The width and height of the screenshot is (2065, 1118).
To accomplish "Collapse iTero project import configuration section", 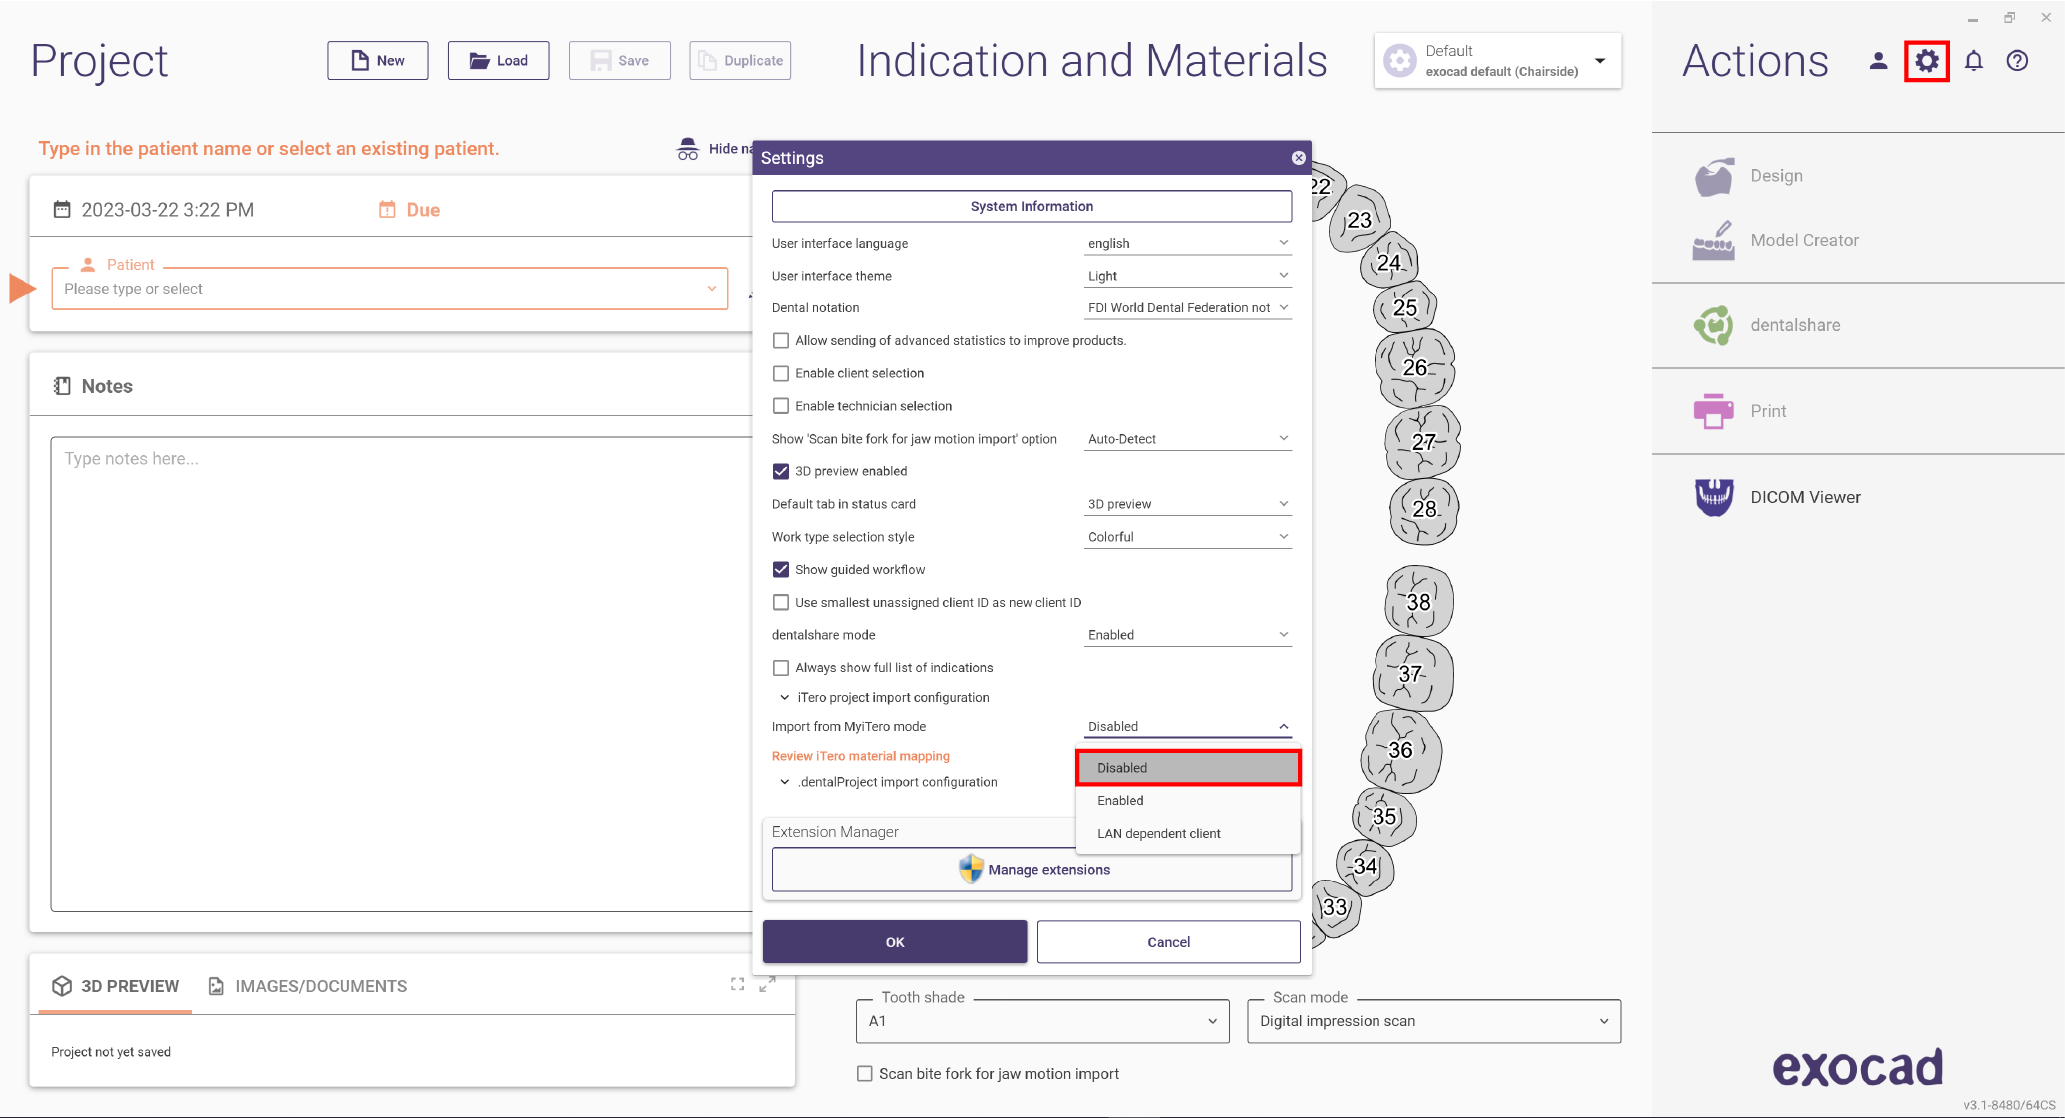I will pos(784,698).
